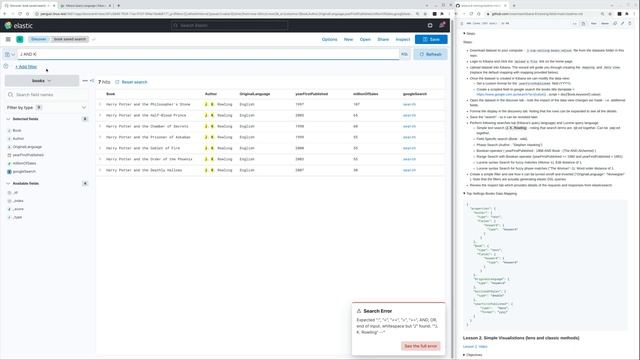The height and width of the screenshot is (360, 640).
Task: Switch query language via KQL button
Action: click(x=404, y=54)
